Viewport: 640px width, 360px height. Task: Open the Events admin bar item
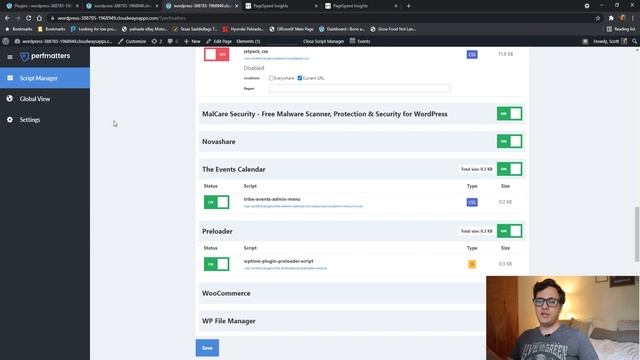pyautogui.click(x=360, y=41)
